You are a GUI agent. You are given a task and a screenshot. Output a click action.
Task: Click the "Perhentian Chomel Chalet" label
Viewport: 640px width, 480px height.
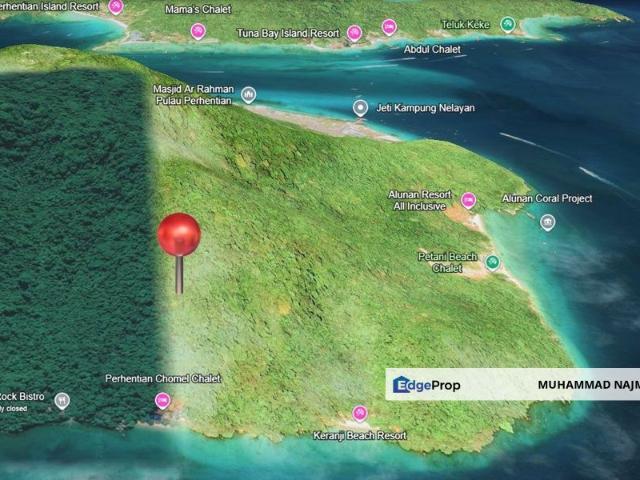[163, 378]
